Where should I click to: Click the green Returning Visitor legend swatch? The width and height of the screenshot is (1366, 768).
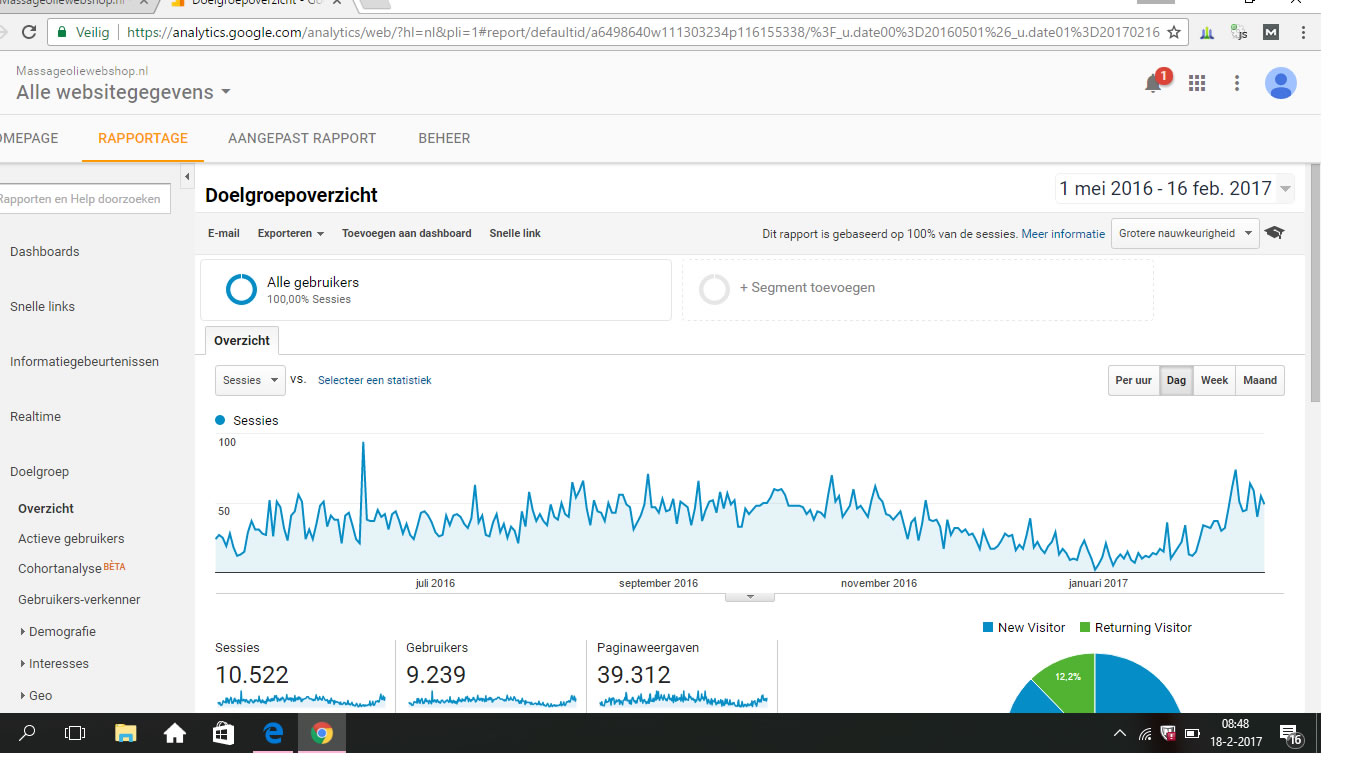pos(1085,628)
